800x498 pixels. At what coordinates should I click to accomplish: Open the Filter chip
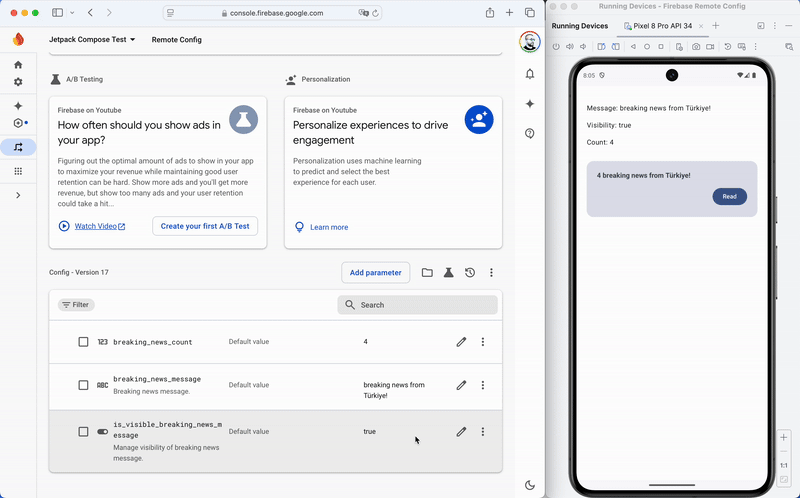pyautogui.click(x=76, y=305)
